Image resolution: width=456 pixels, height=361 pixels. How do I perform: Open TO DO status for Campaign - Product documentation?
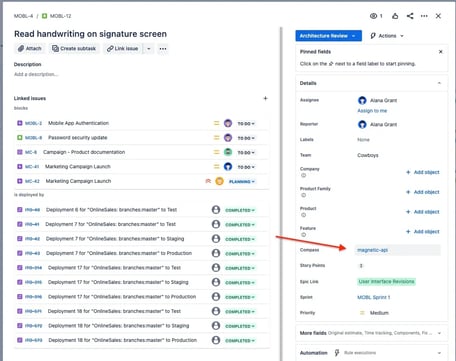[x=246, y=153]
